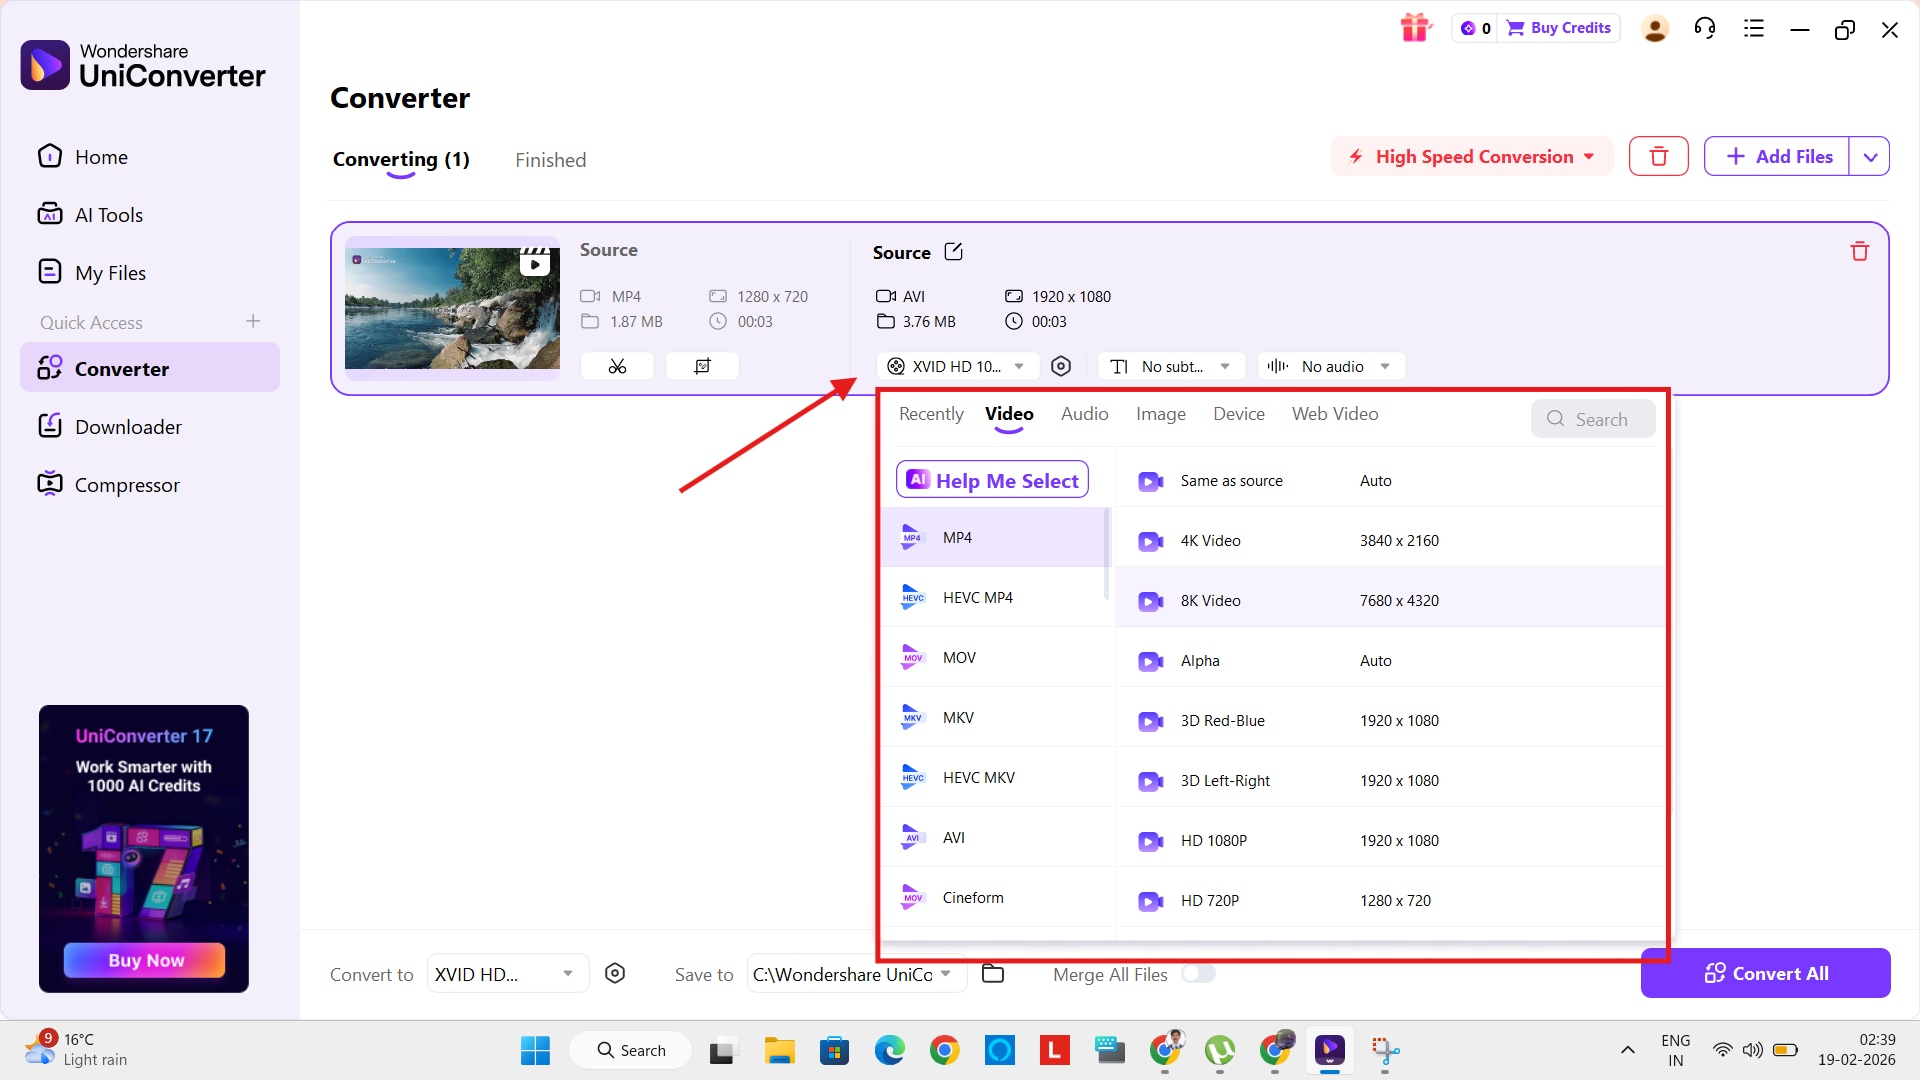Open the Audio formats tab
Viewport: 1920px width, 1080px height.
click(1084, 413)
